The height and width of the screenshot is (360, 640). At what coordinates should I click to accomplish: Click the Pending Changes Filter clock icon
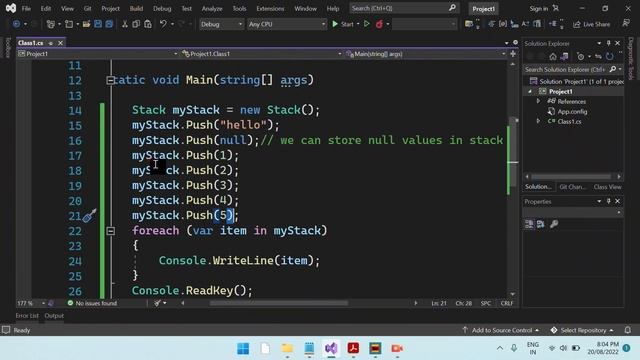coord(580,56)
